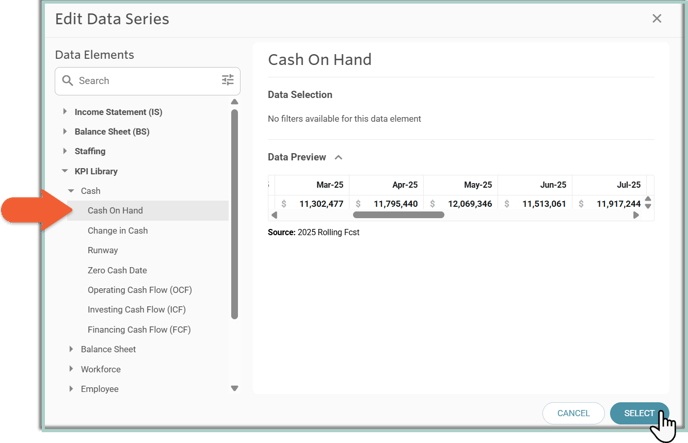Expand the Balance Sheet KPI folder
This screenshot has width=688, height=443.
71,349
